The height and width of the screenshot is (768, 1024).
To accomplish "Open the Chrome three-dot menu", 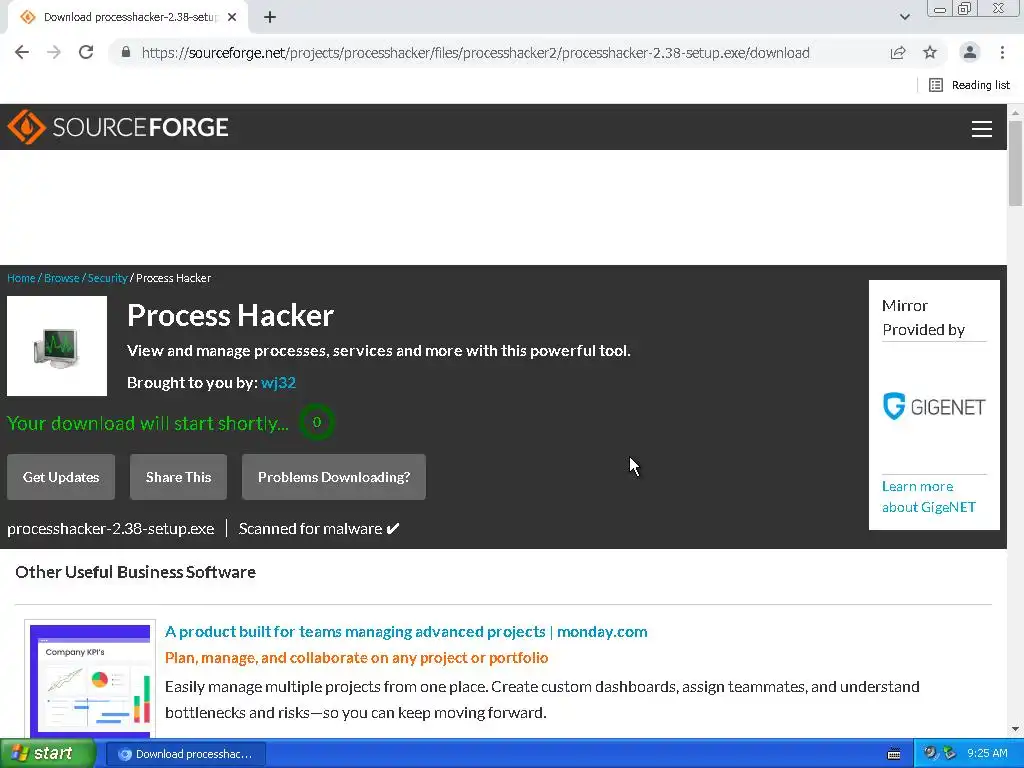I will point(1002,52).
